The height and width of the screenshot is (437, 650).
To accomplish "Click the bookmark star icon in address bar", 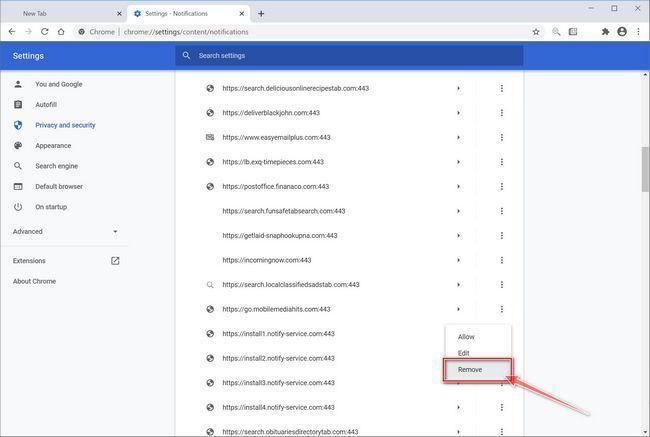I will [536, 32].
